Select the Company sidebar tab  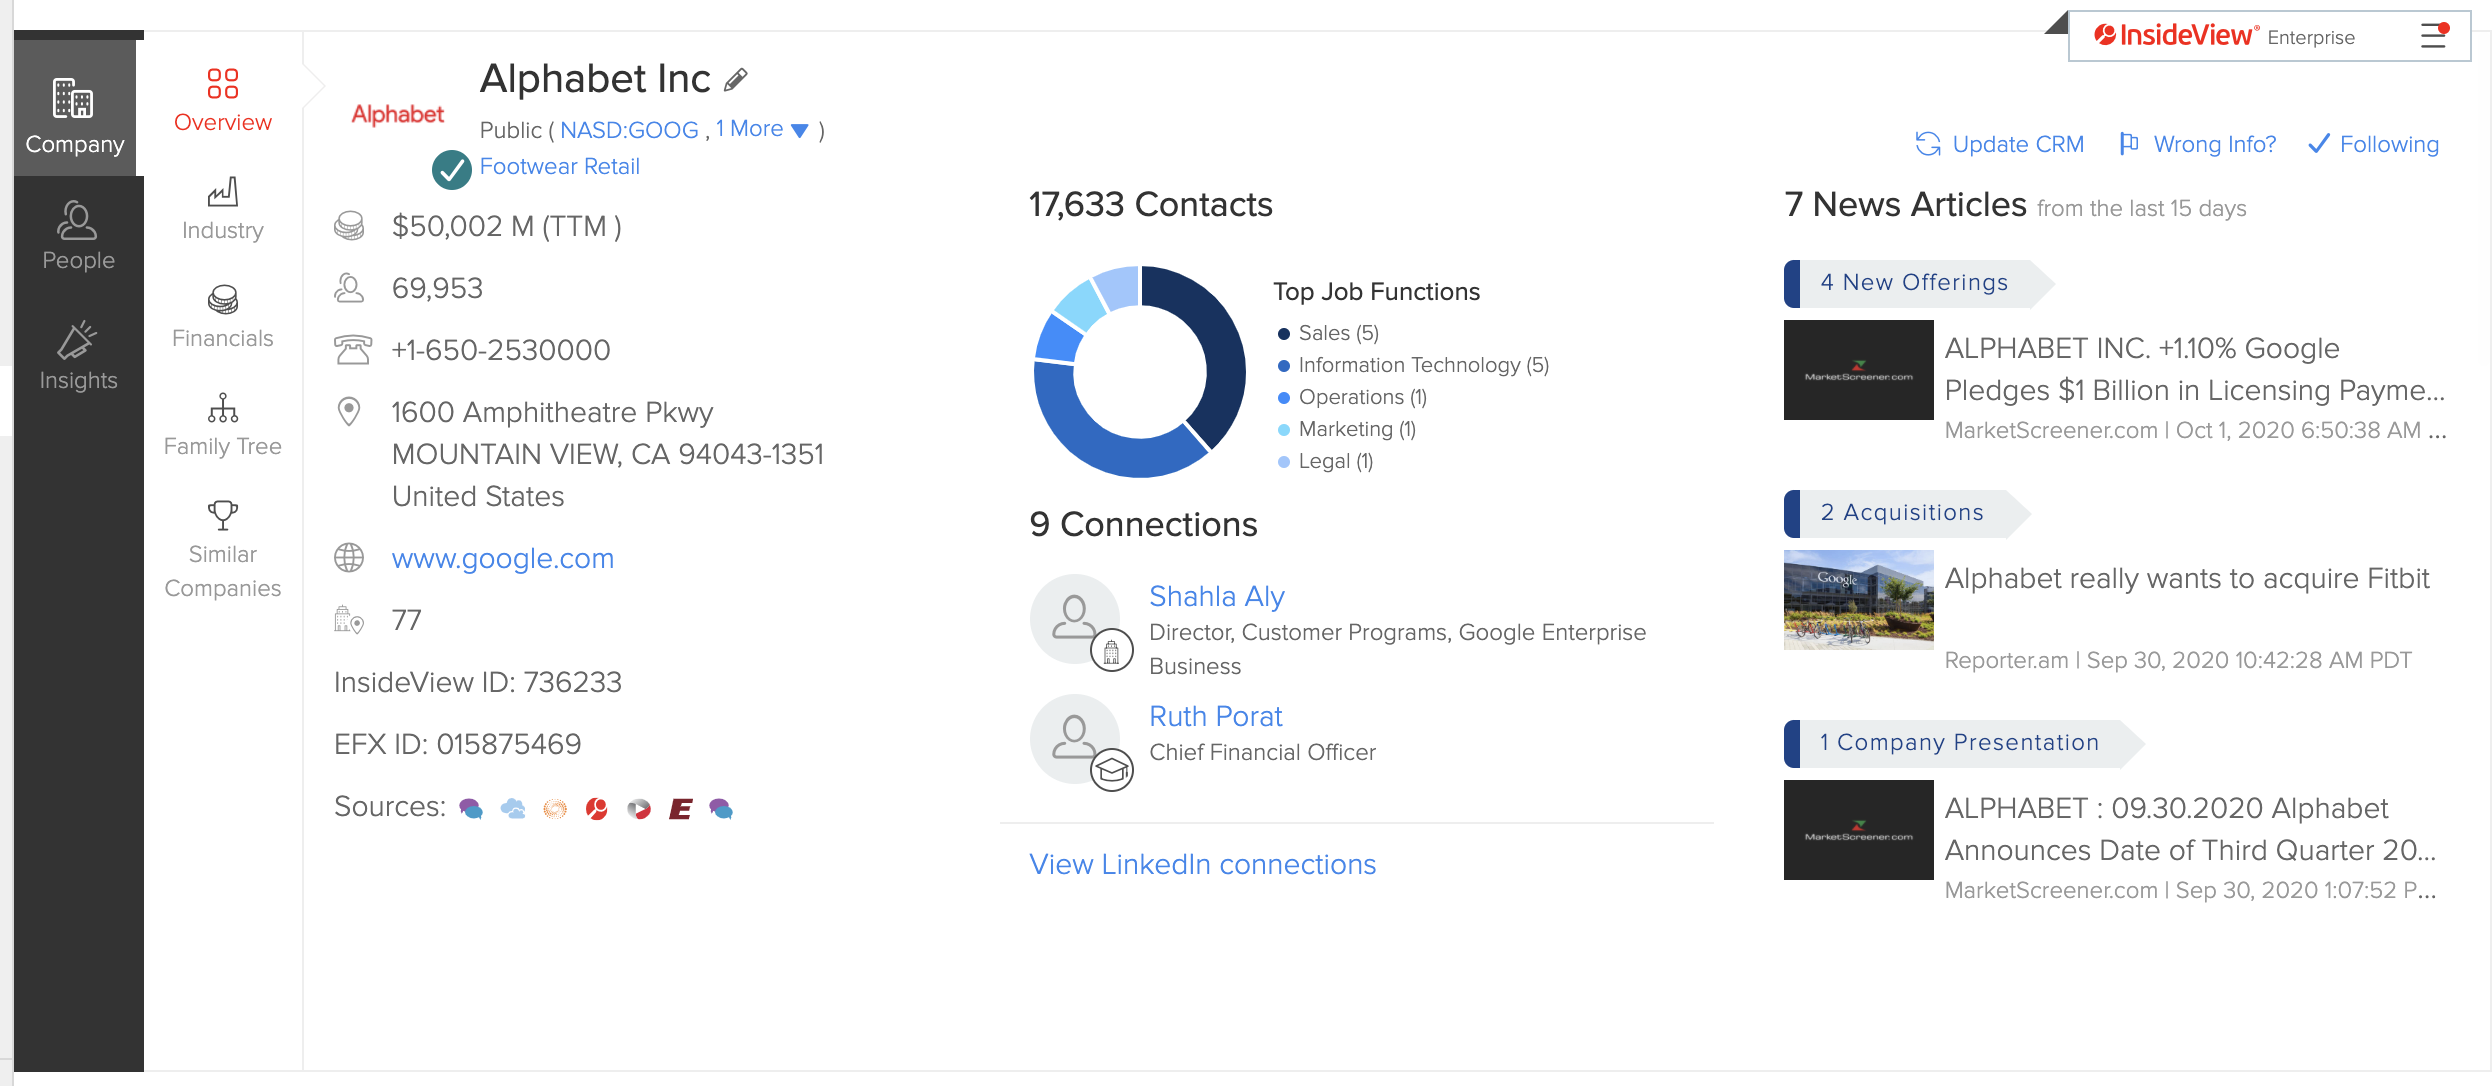point(75,116)
